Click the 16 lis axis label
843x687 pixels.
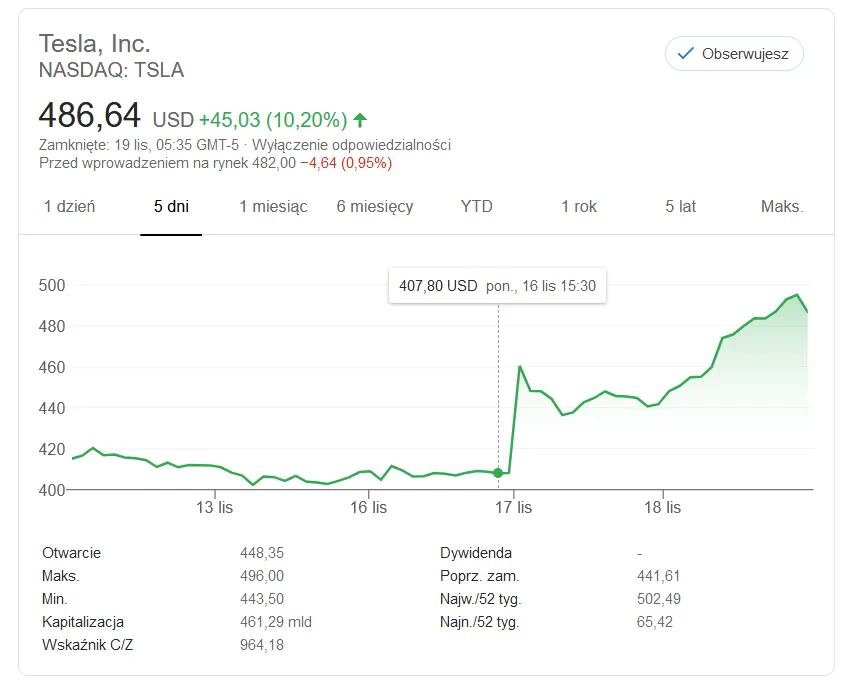368,507
